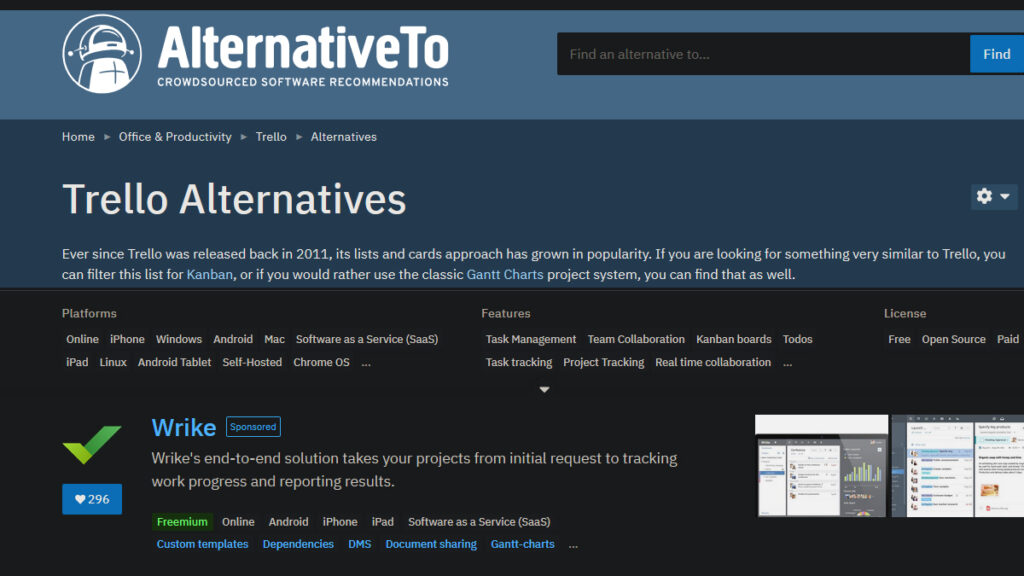Filter by the Linux platform
The width and height of the screenshot is (1024, 576).
point(113,362)
